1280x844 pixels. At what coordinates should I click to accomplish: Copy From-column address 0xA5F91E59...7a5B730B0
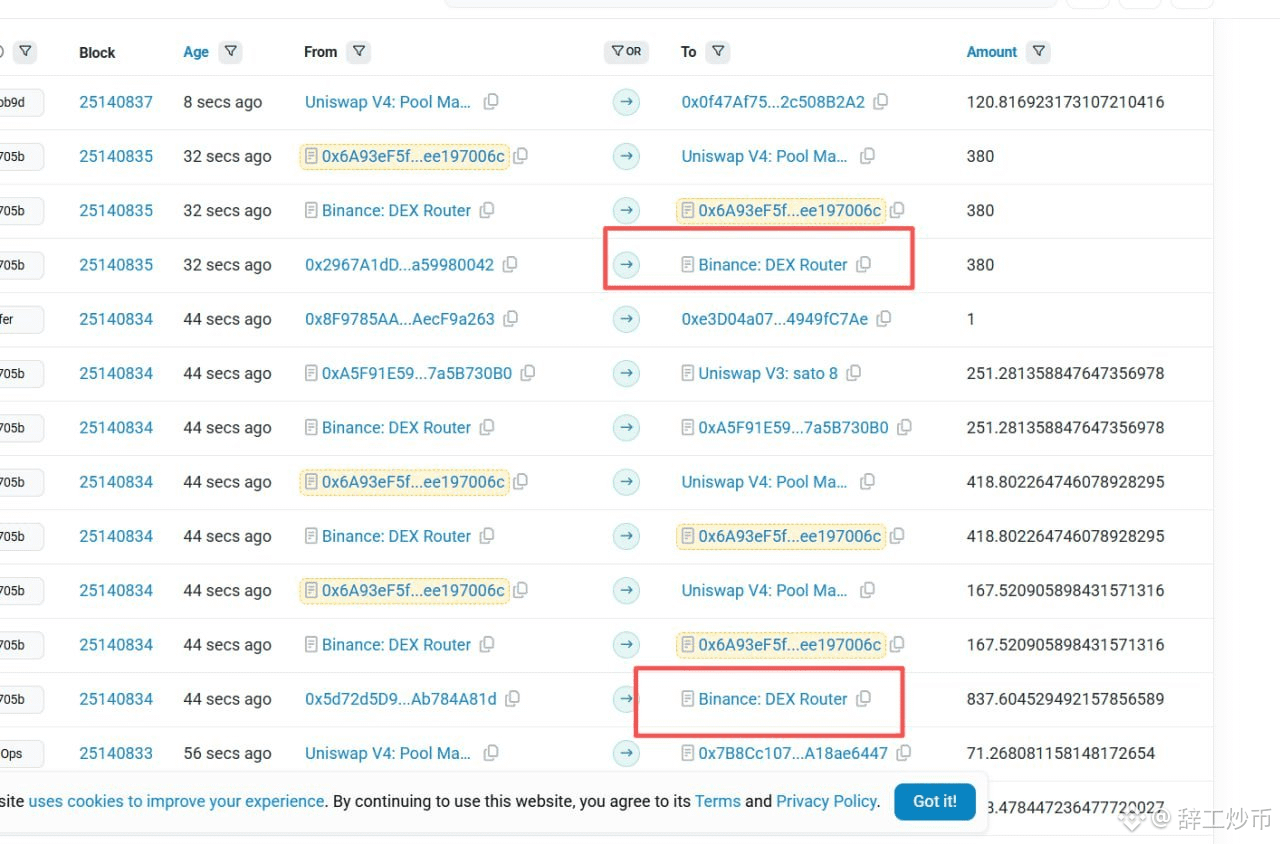[528, 373]
